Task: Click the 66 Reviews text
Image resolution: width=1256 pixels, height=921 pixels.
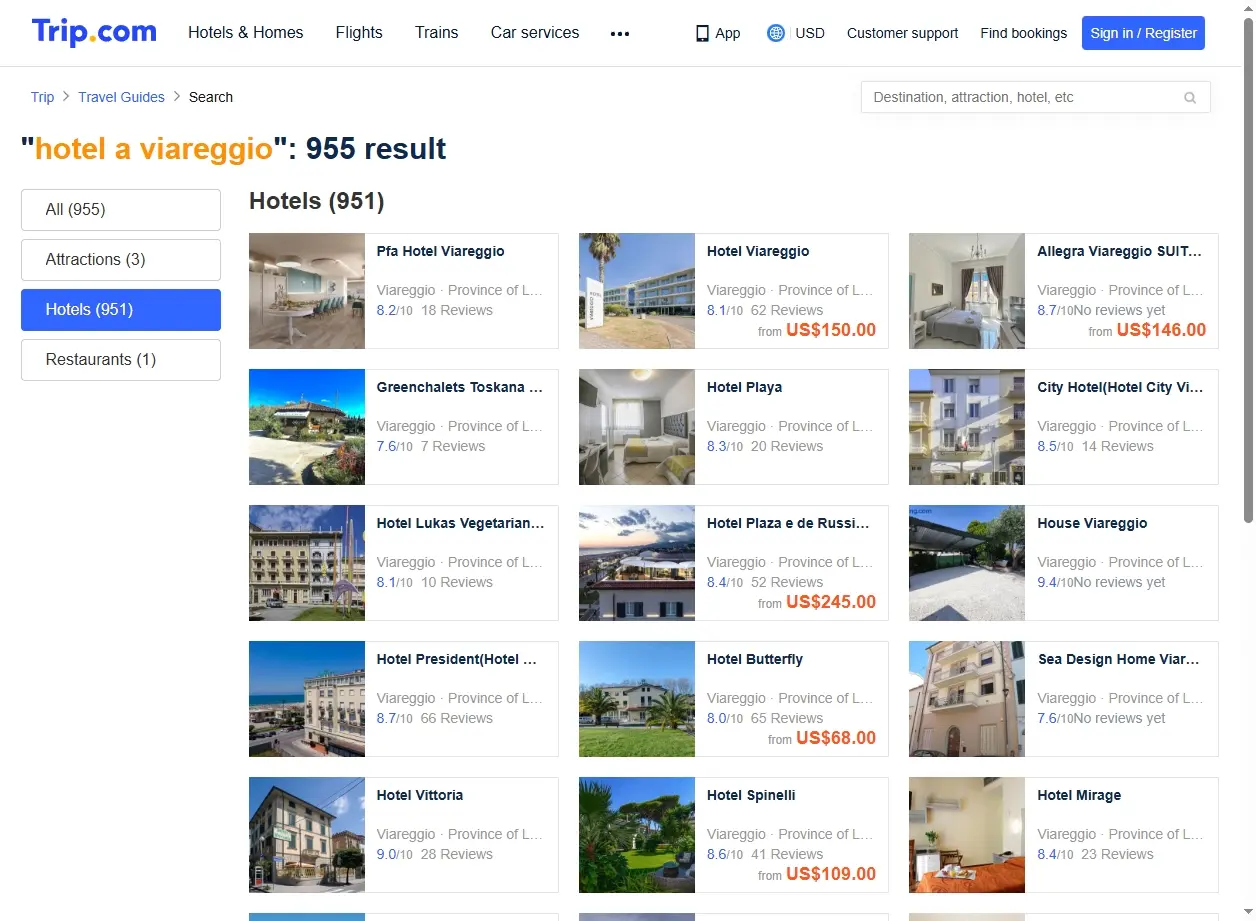Action: (x=457, y=718)
